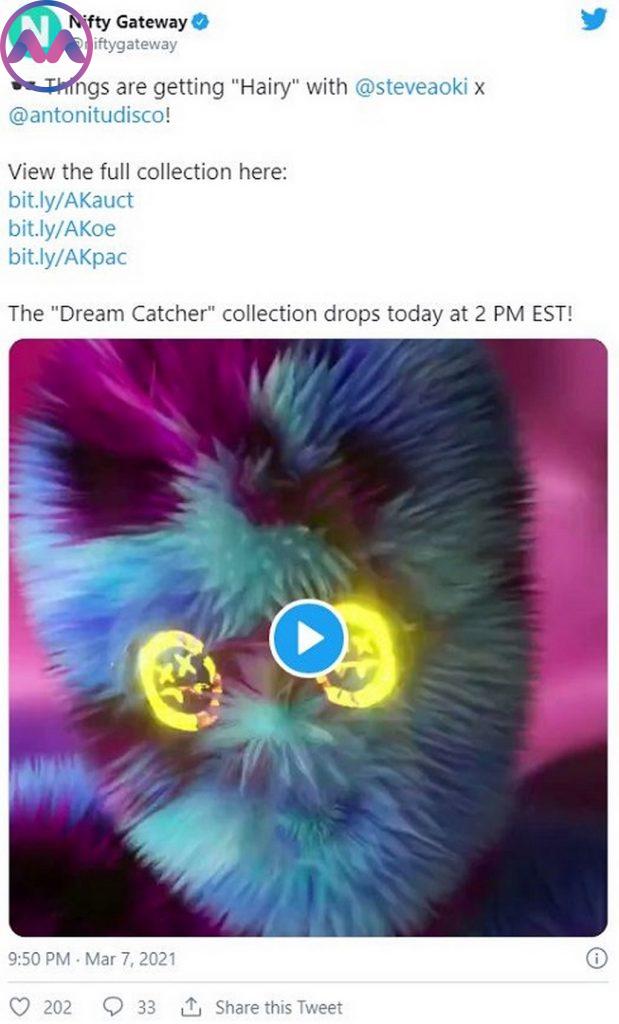Viewport: 619px width, 1024px height.
Task: Click the furry cat video thumbnail
Action: 308,637
